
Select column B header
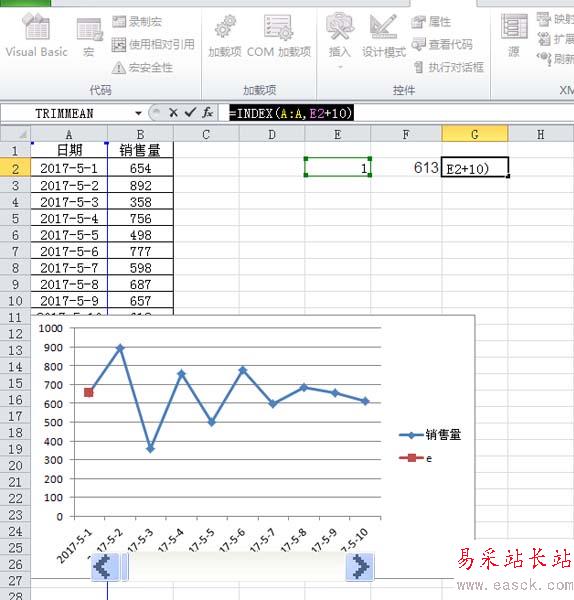[140, 134]
